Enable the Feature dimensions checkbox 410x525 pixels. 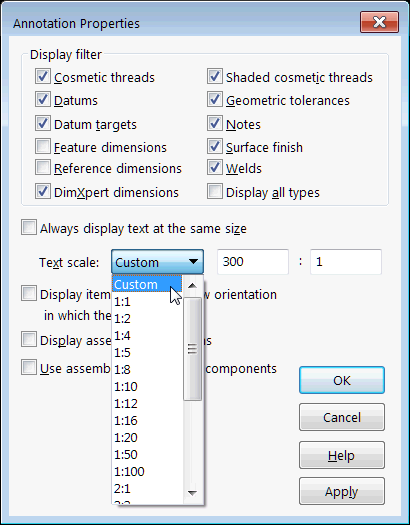(43, 147)
